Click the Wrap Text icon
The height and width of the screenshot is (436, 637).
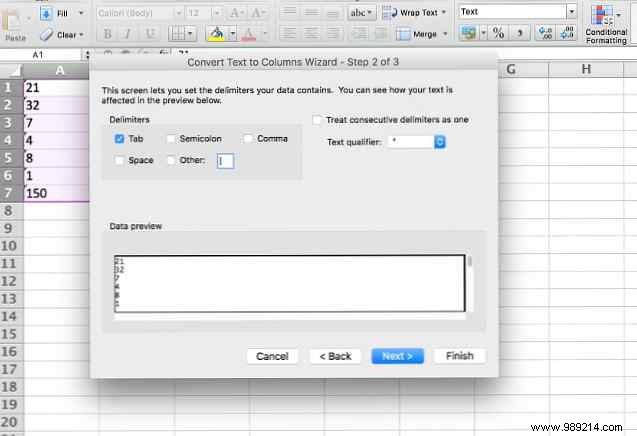point(389,13)
